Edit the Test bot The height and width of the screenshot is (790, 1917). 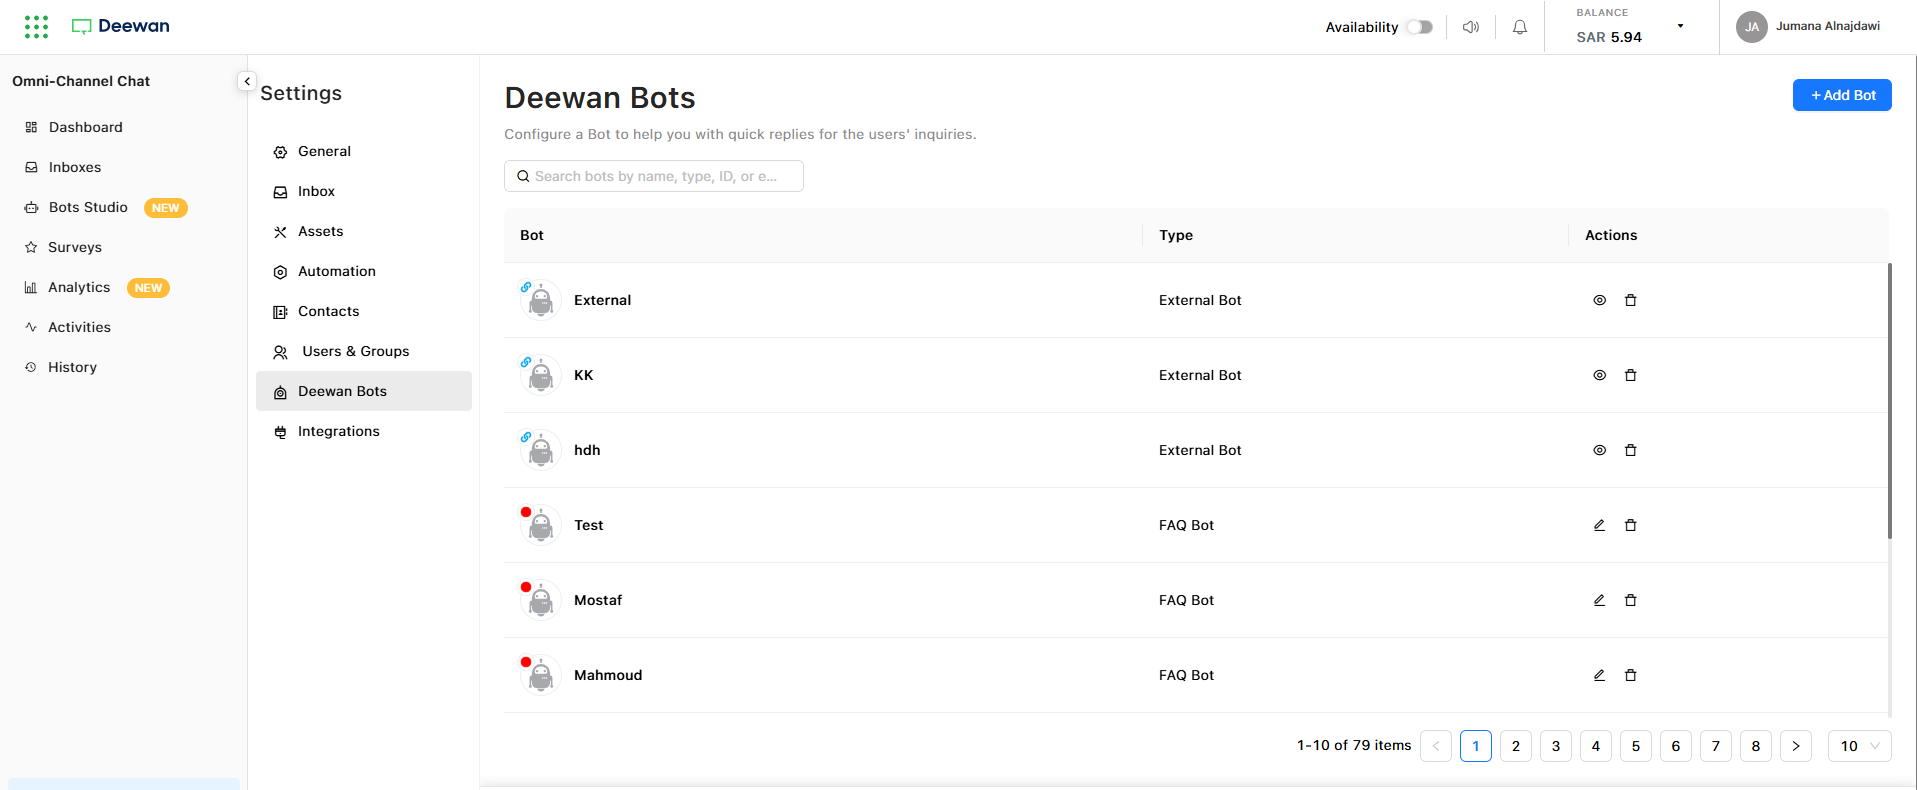1599,525
